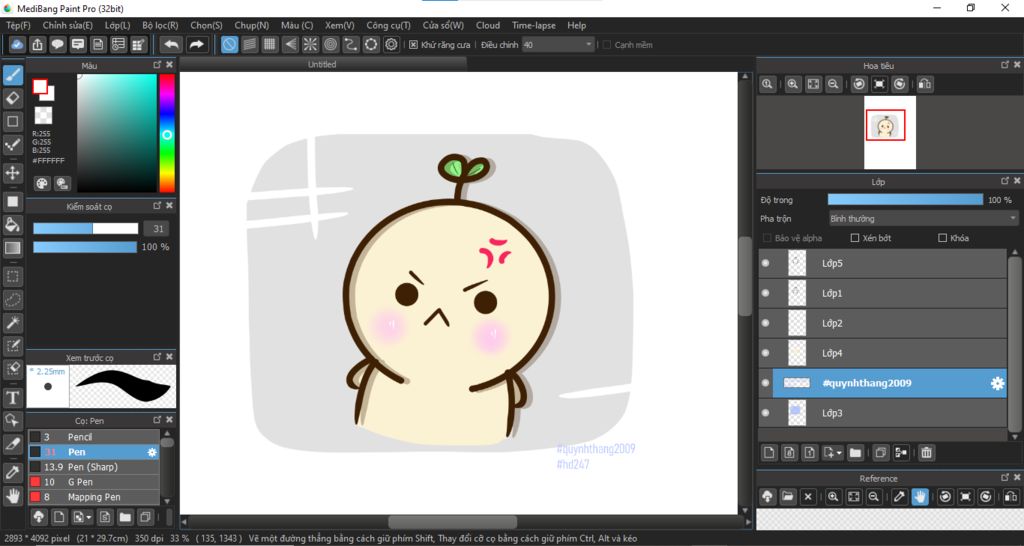Select the Lasso selection tool

tap(12, 299)
